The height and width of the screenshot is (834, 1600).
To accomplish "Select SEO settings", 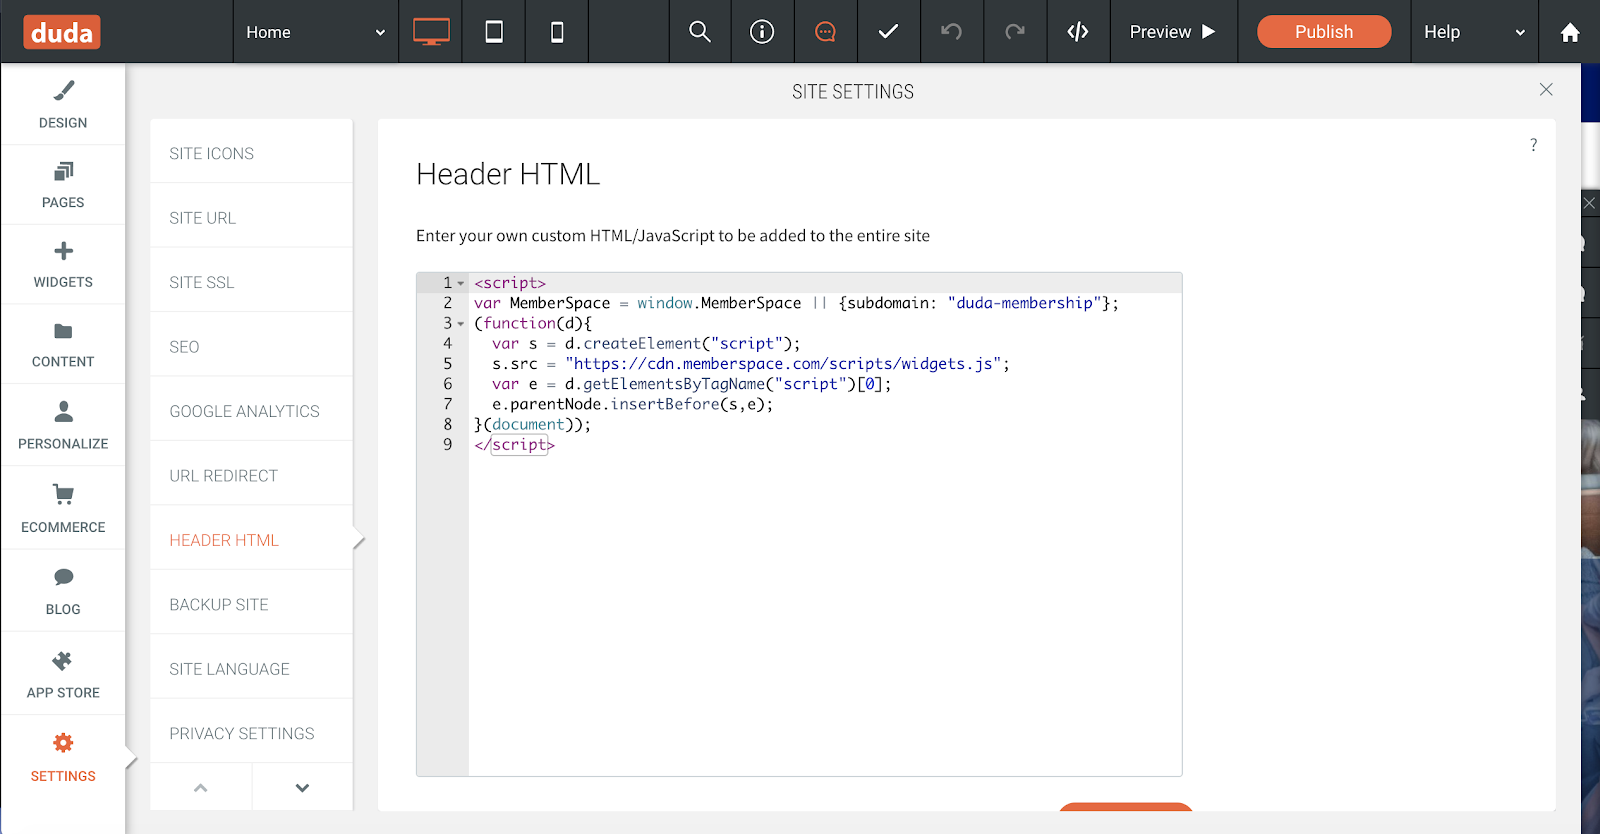I will pyautogui.click(x=251, y=346).
